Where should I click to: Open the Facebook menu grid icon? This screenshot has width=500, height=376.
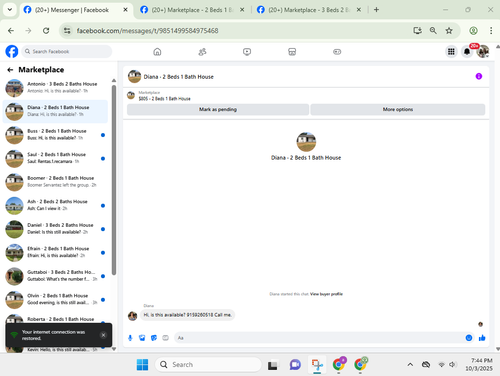click(x=451, y=52)
